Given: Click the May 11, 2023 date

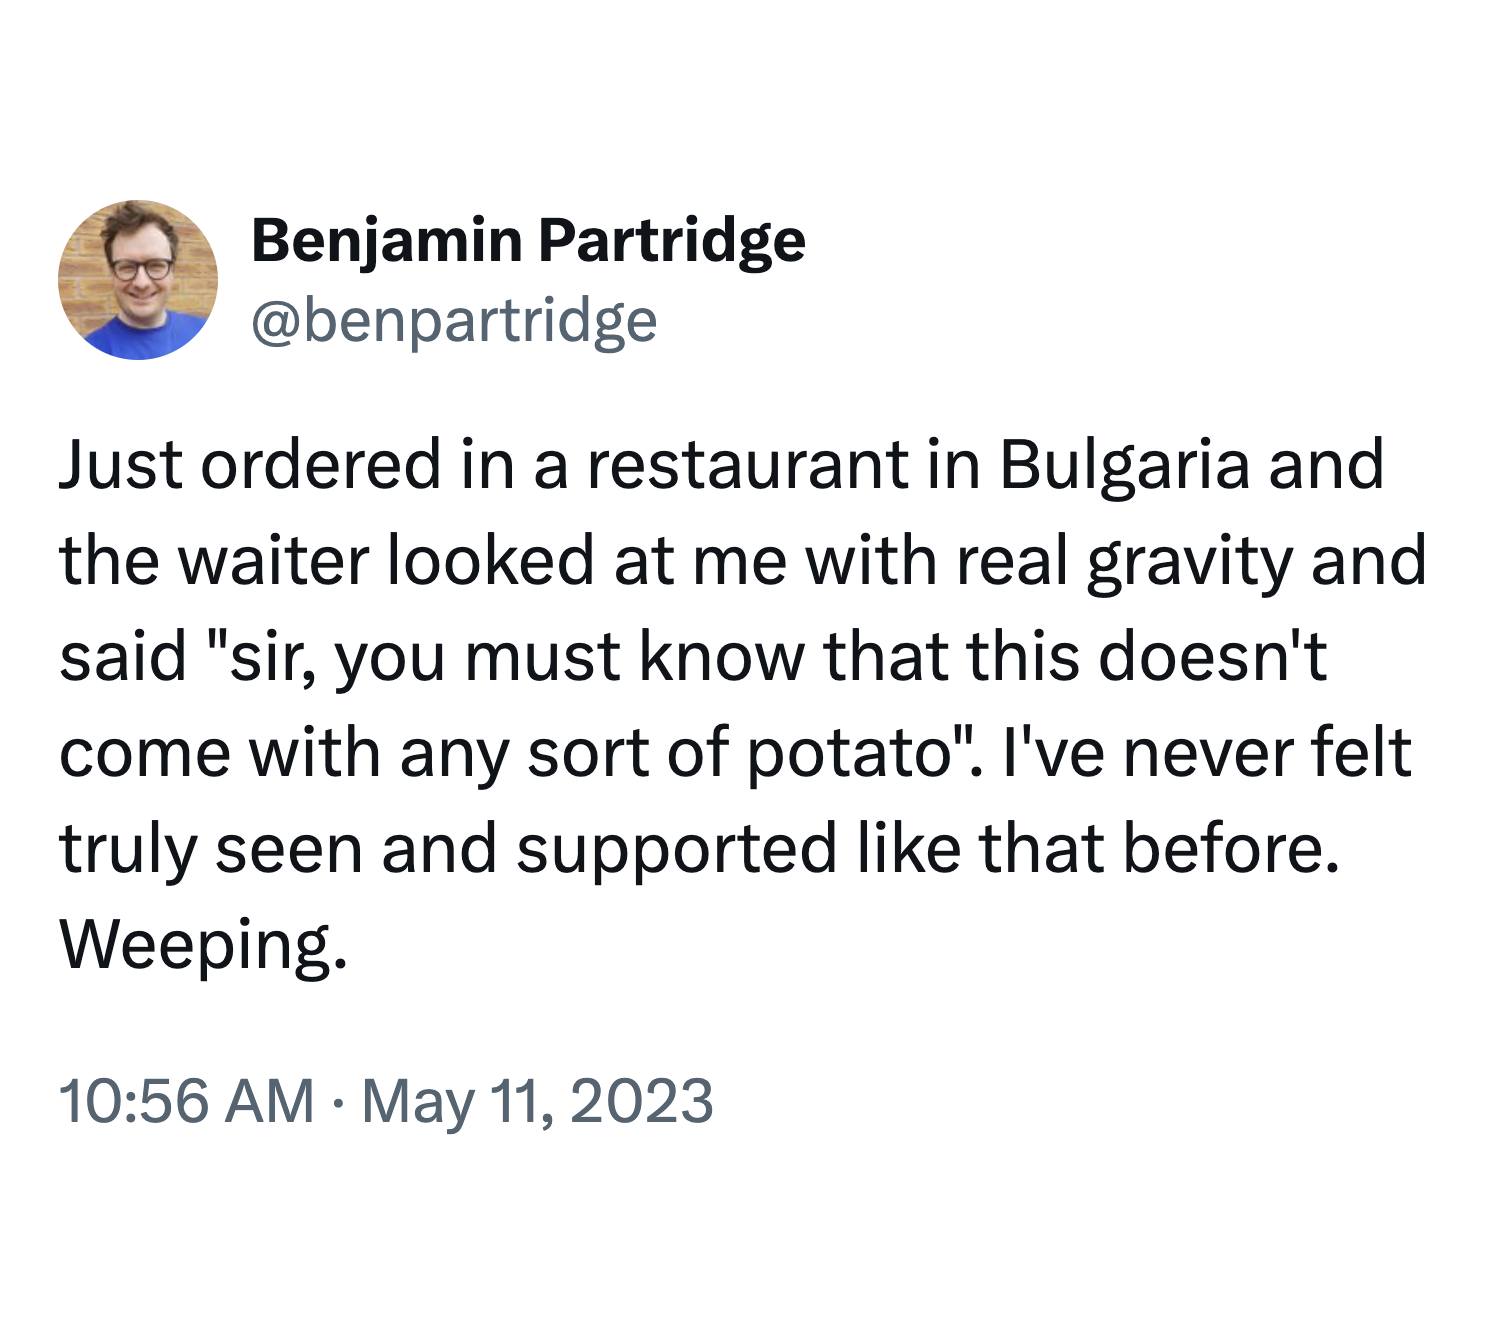Looking at the screenshot, I should tap(537, 1101).
